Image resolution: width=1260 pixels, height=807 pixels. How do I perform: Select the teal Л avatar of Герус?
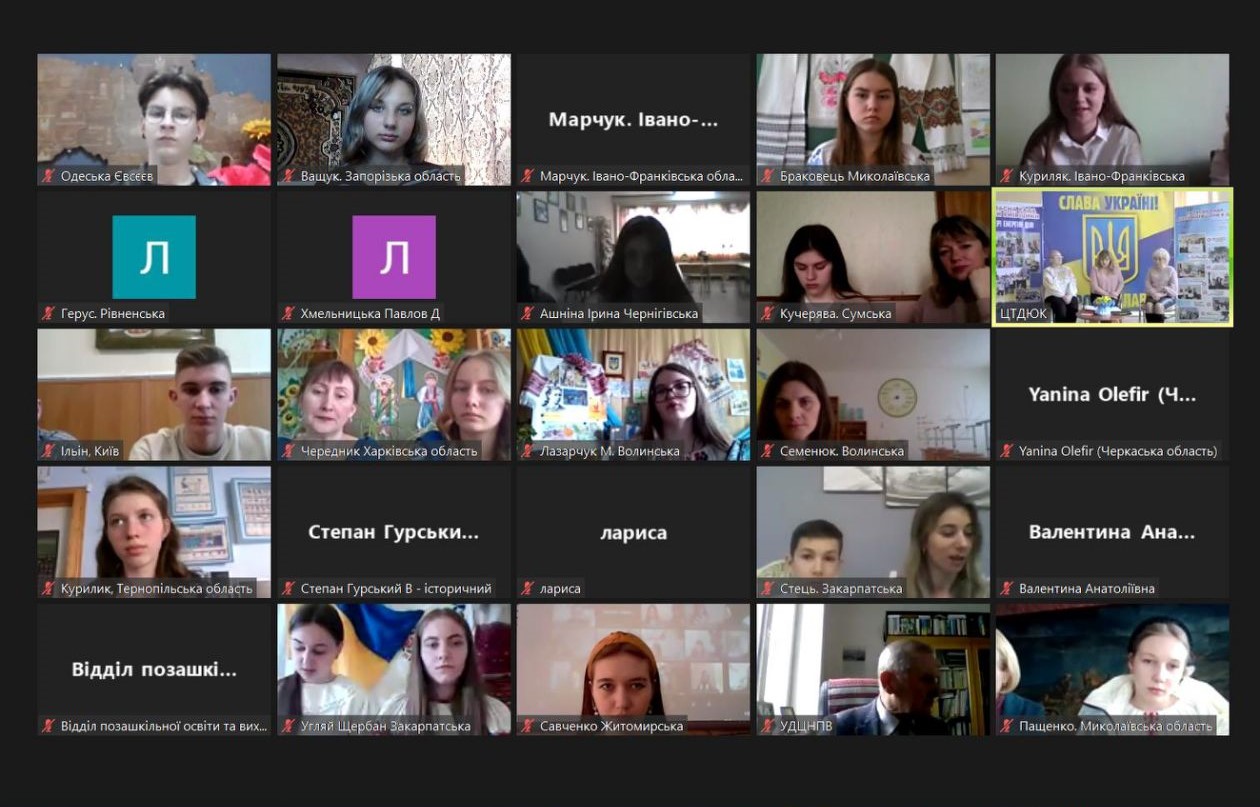[154, 257]
